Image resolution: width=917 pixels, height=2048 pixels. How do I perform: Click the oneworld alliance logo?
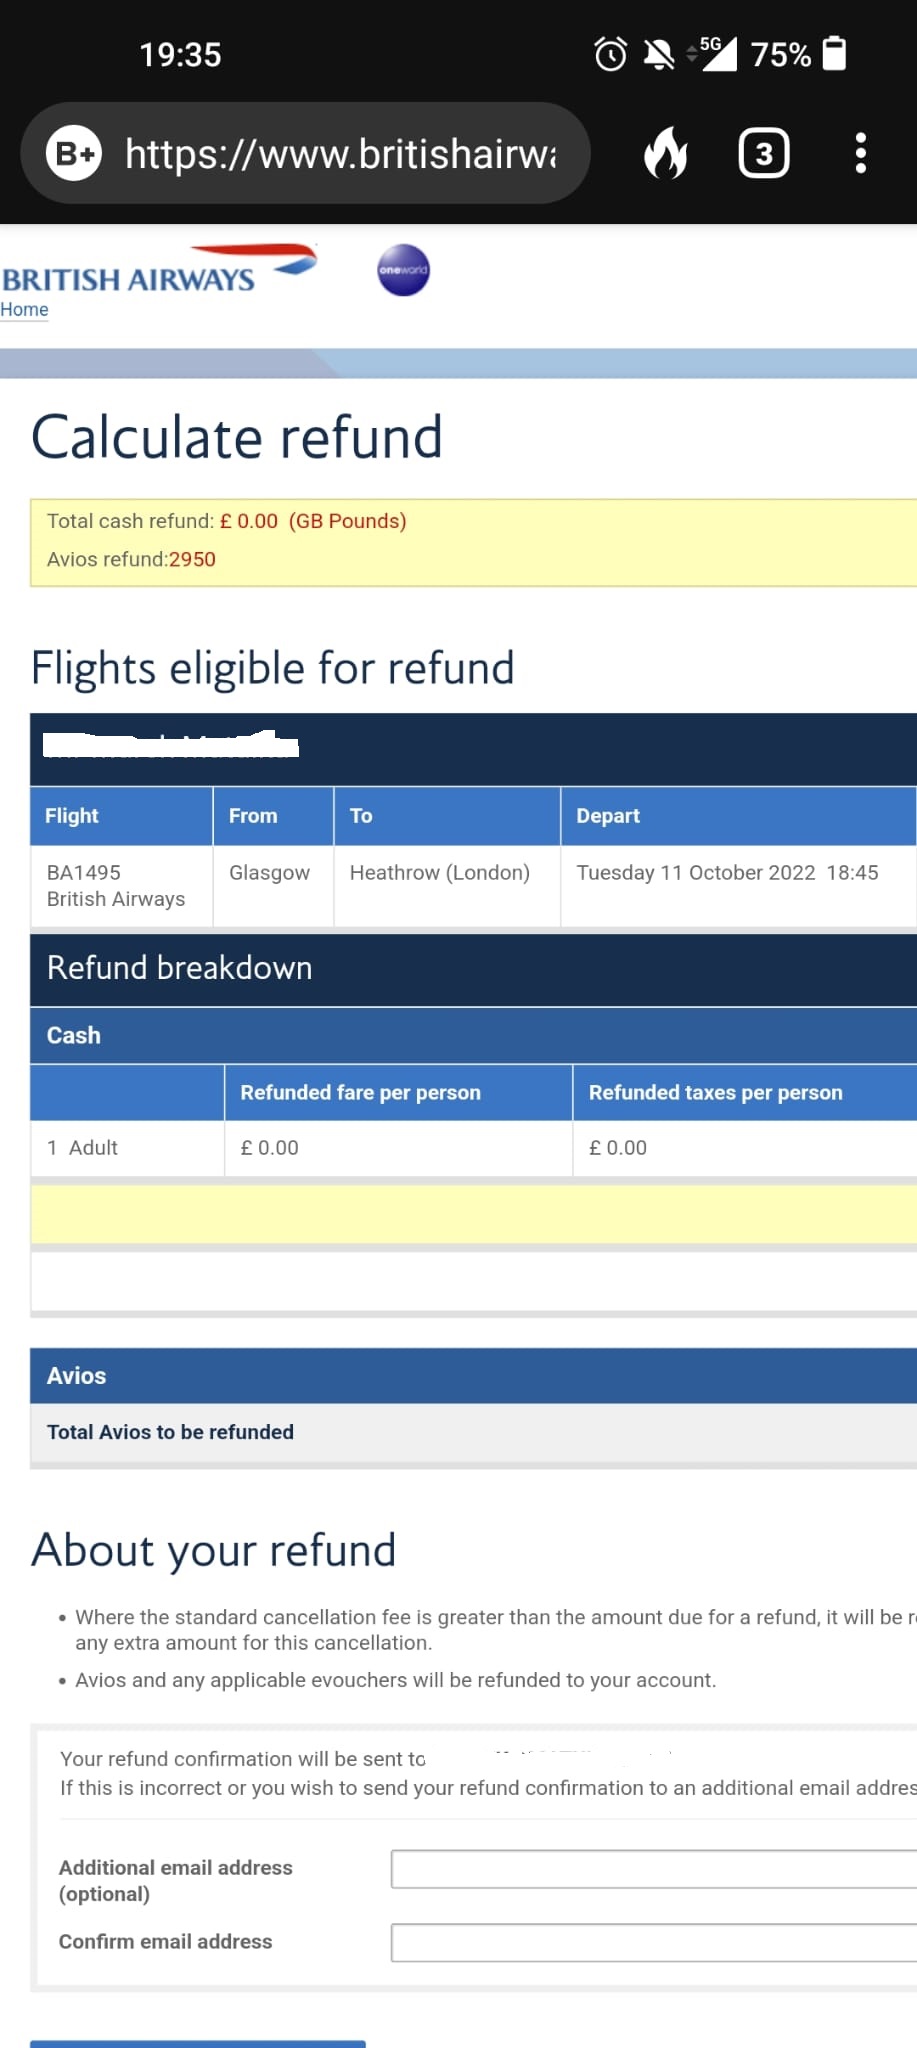pos(403,270)
